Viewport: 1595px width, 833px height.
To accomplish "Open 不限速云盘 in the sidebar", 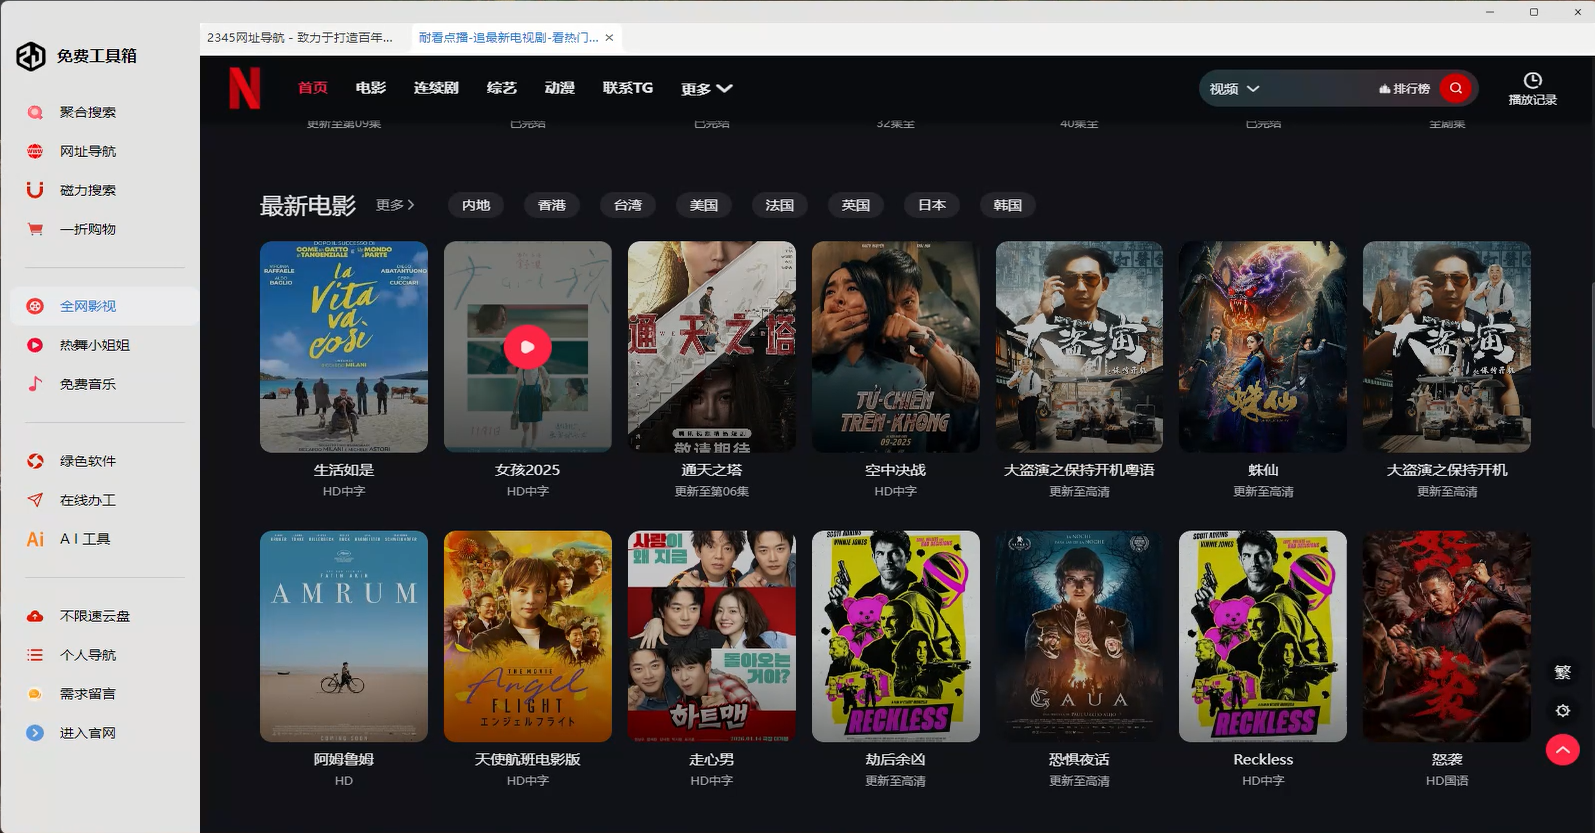I will coord(94,616).
